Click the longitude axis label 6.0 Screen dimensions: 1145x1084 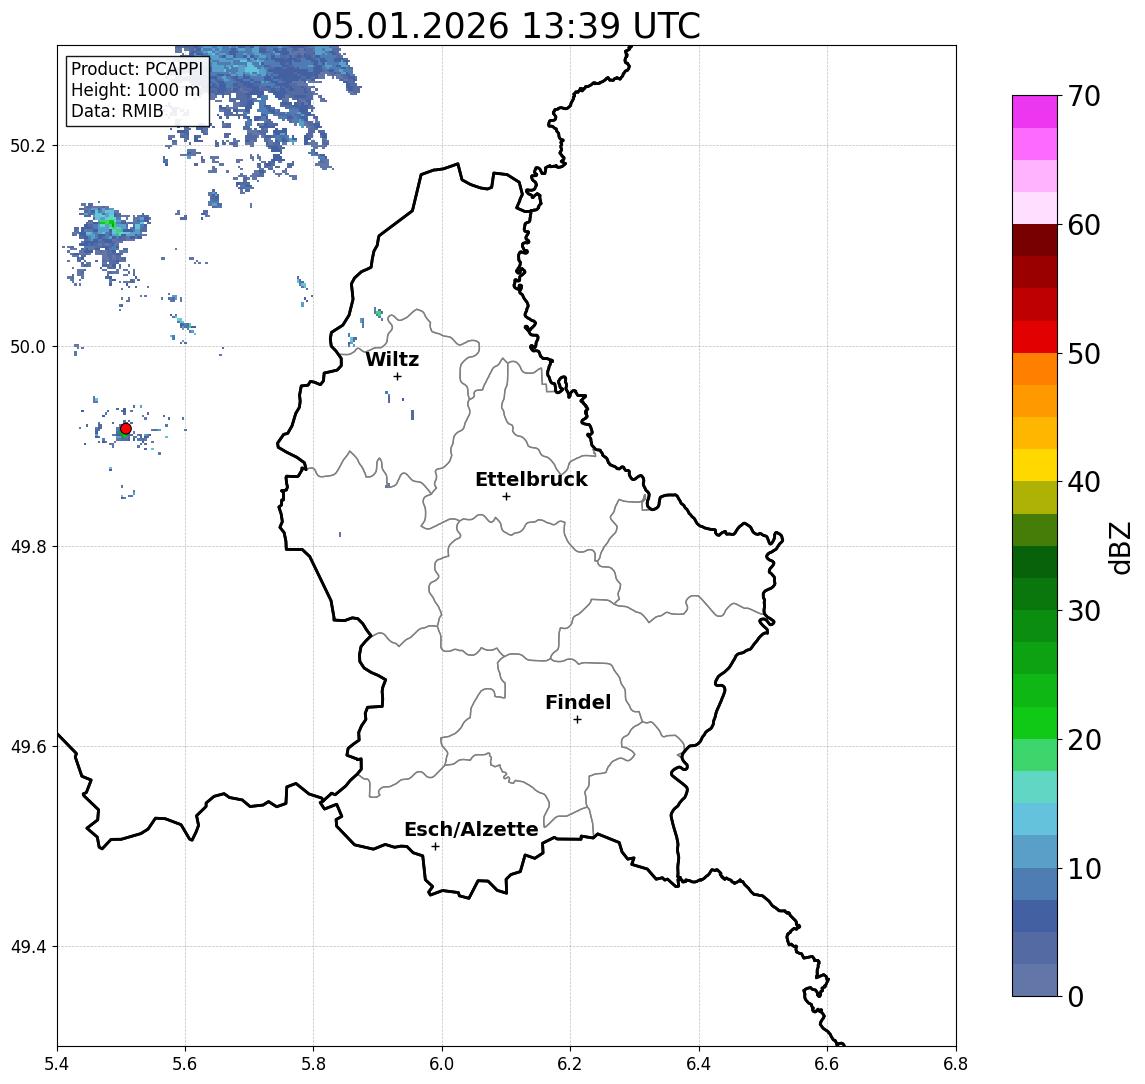(x=442, y=1064)
